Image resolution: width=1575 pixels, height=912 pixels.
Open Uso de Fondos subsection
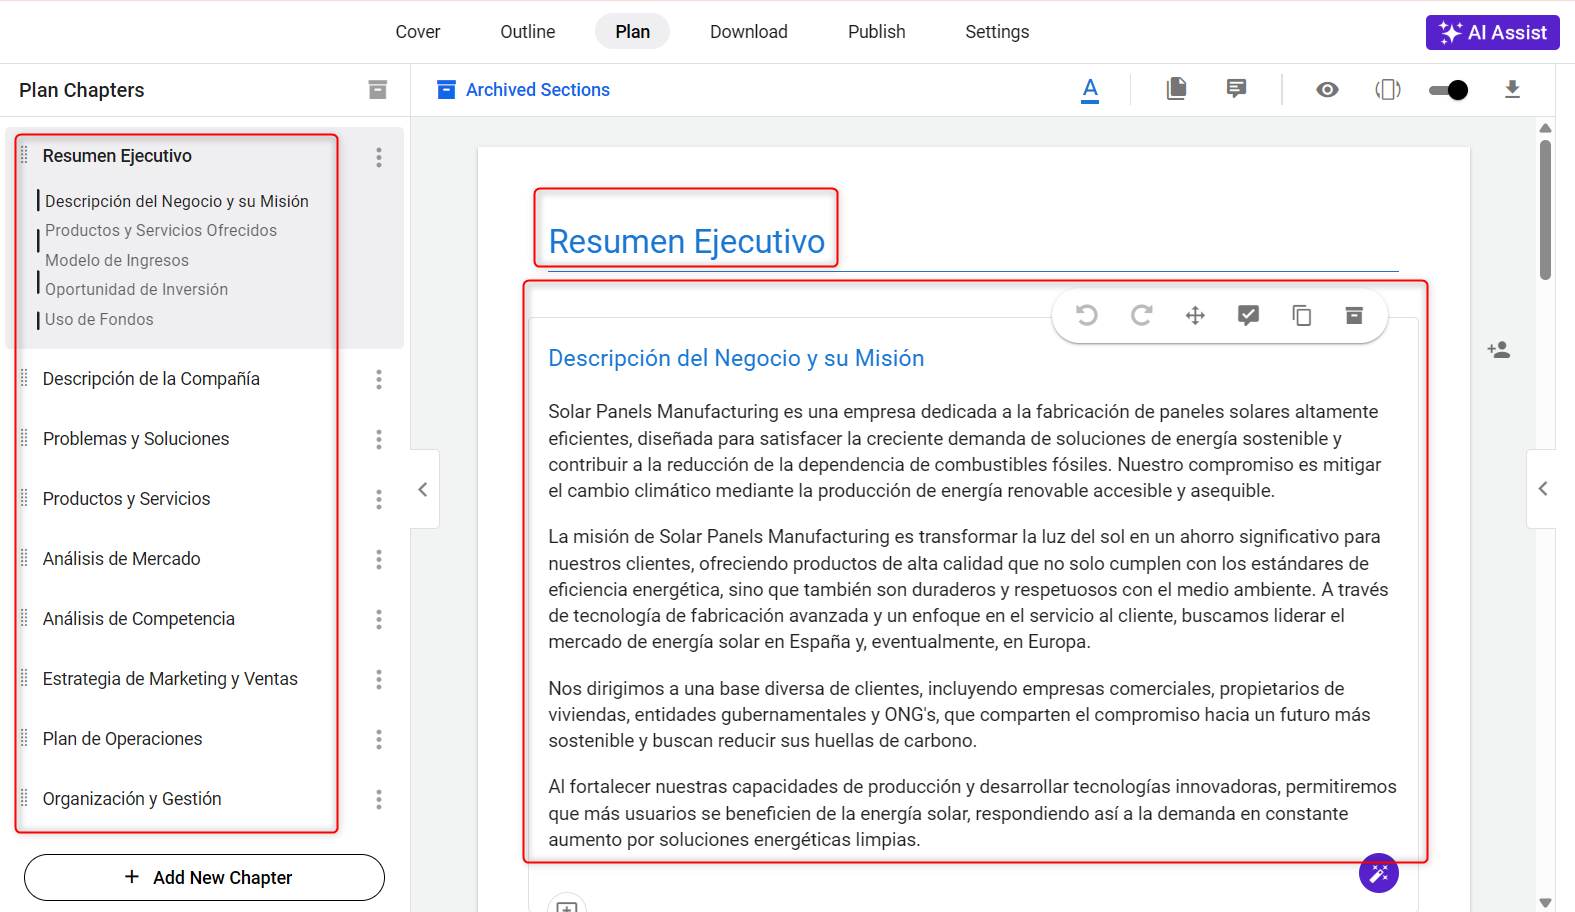point(99,319)
